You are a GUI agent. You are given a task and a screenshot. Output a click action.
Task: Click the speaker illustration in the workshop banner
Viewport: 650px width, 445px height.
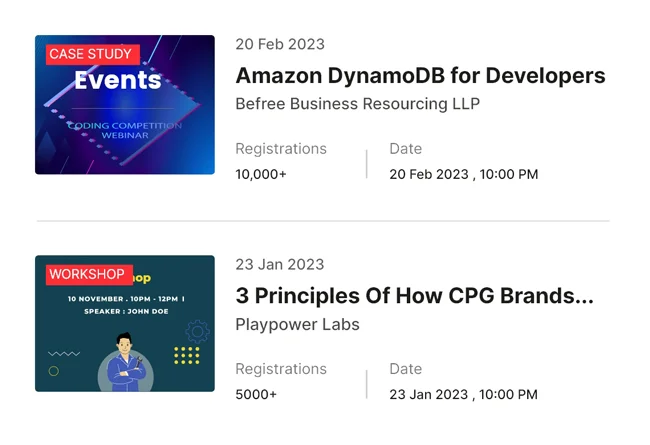(x=125, y=361)
